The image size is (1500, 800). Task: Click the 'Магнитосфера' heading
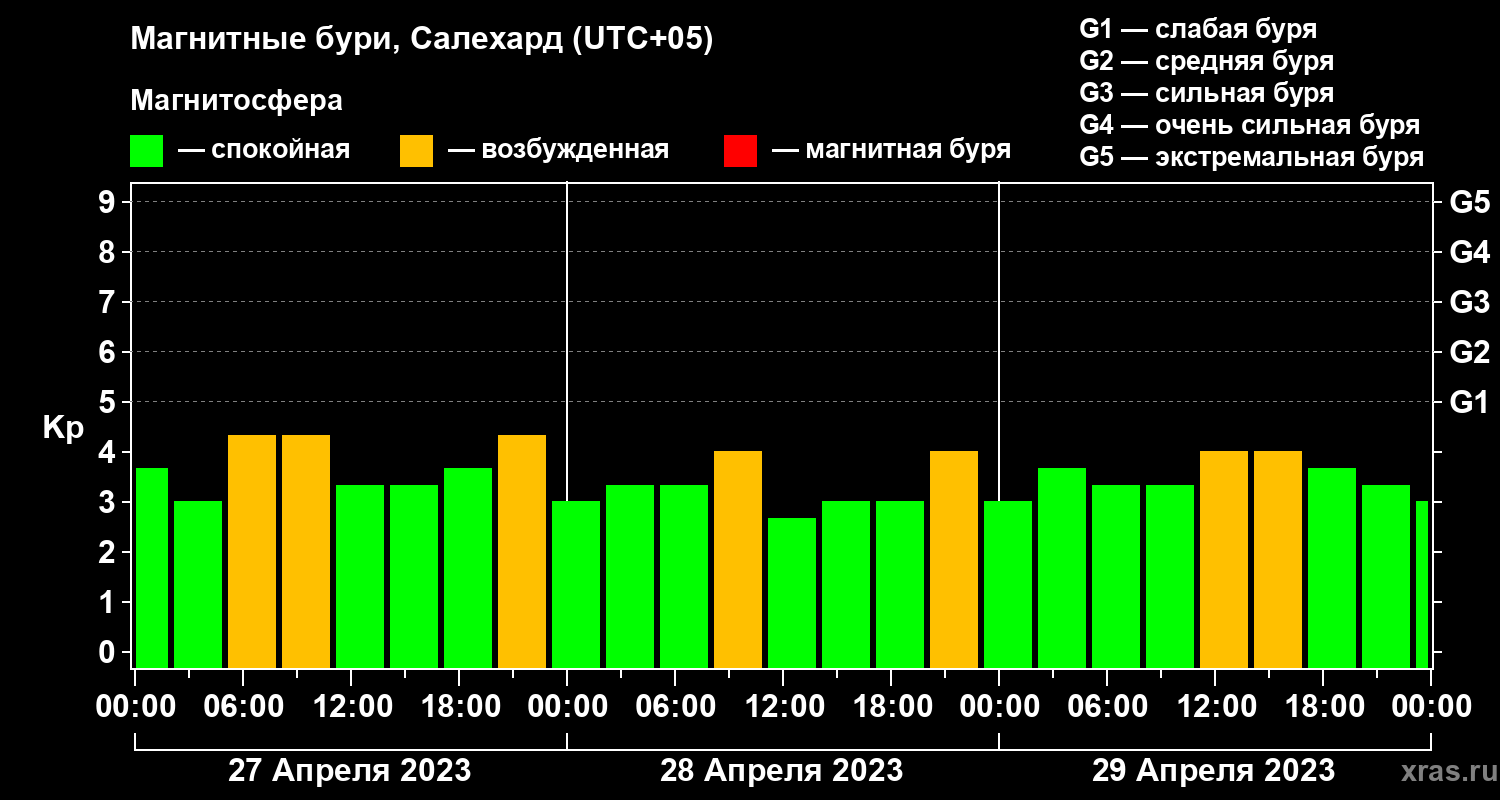click(236, 101)
